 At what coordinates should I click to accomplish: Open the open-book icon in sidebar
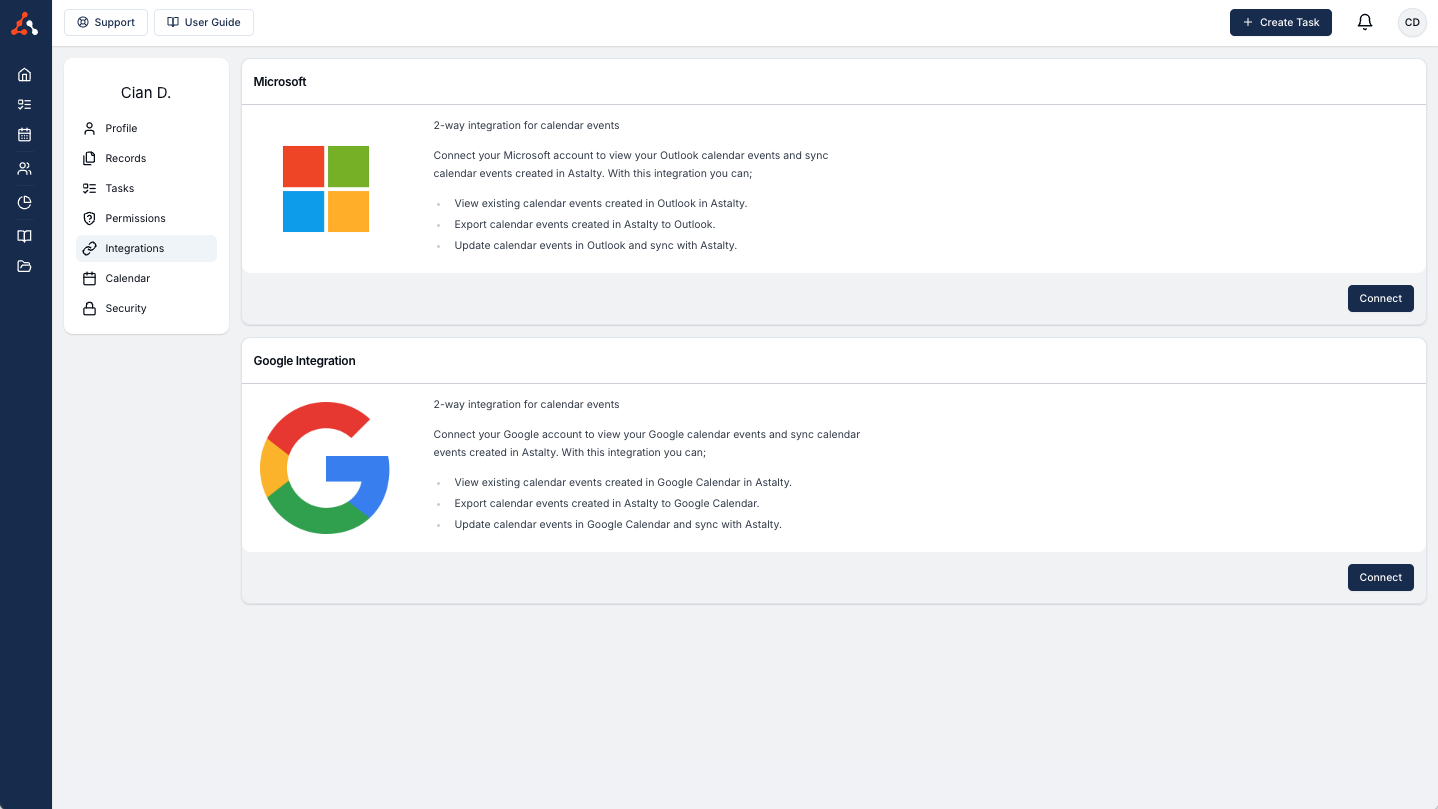click(x=25, y=236)
